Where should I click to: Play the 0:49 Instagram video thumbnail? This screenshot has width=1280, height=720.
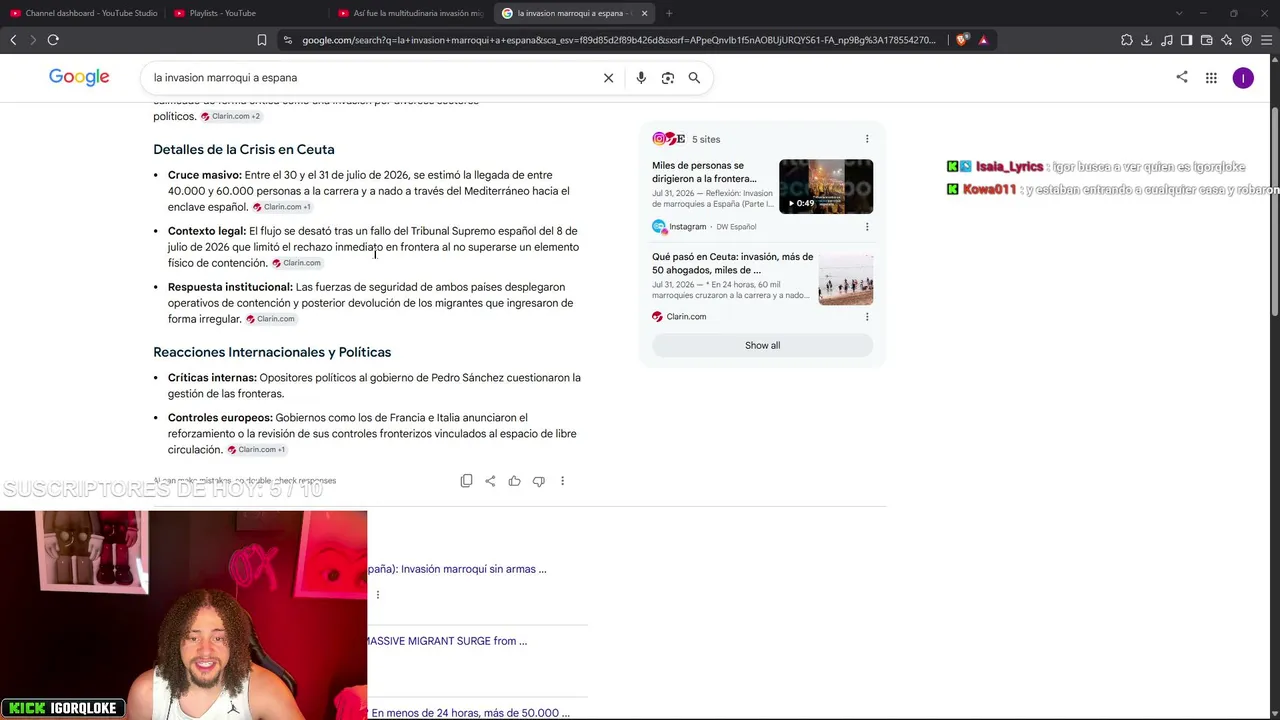(826, 186)
